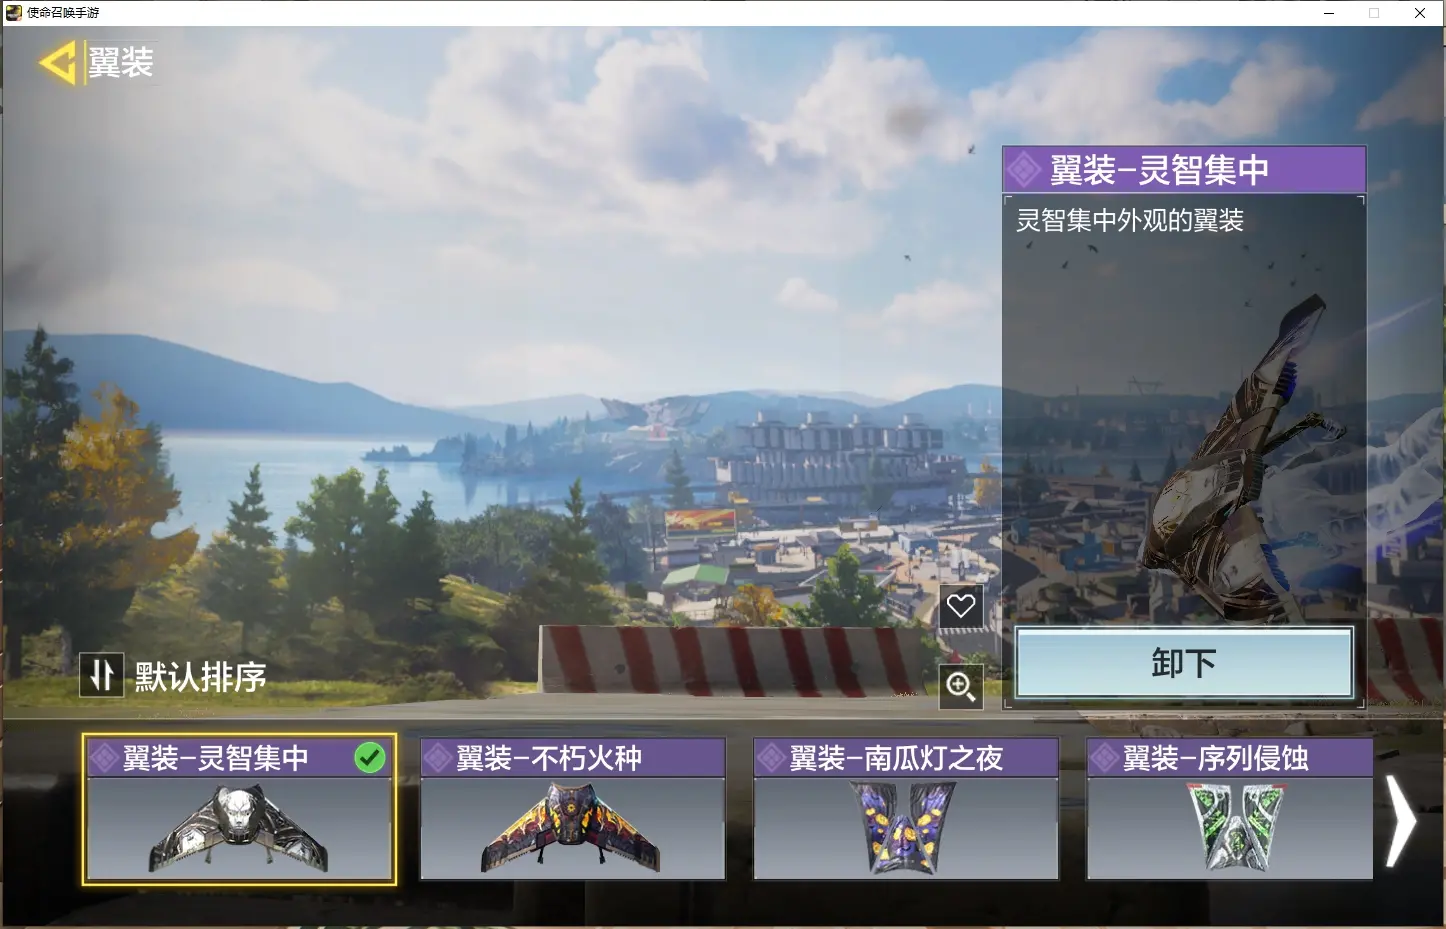Viewport: 1446px width, 929px height.
Task: Minimize the 使命召唤手游 window
Action: (1329, 13)
